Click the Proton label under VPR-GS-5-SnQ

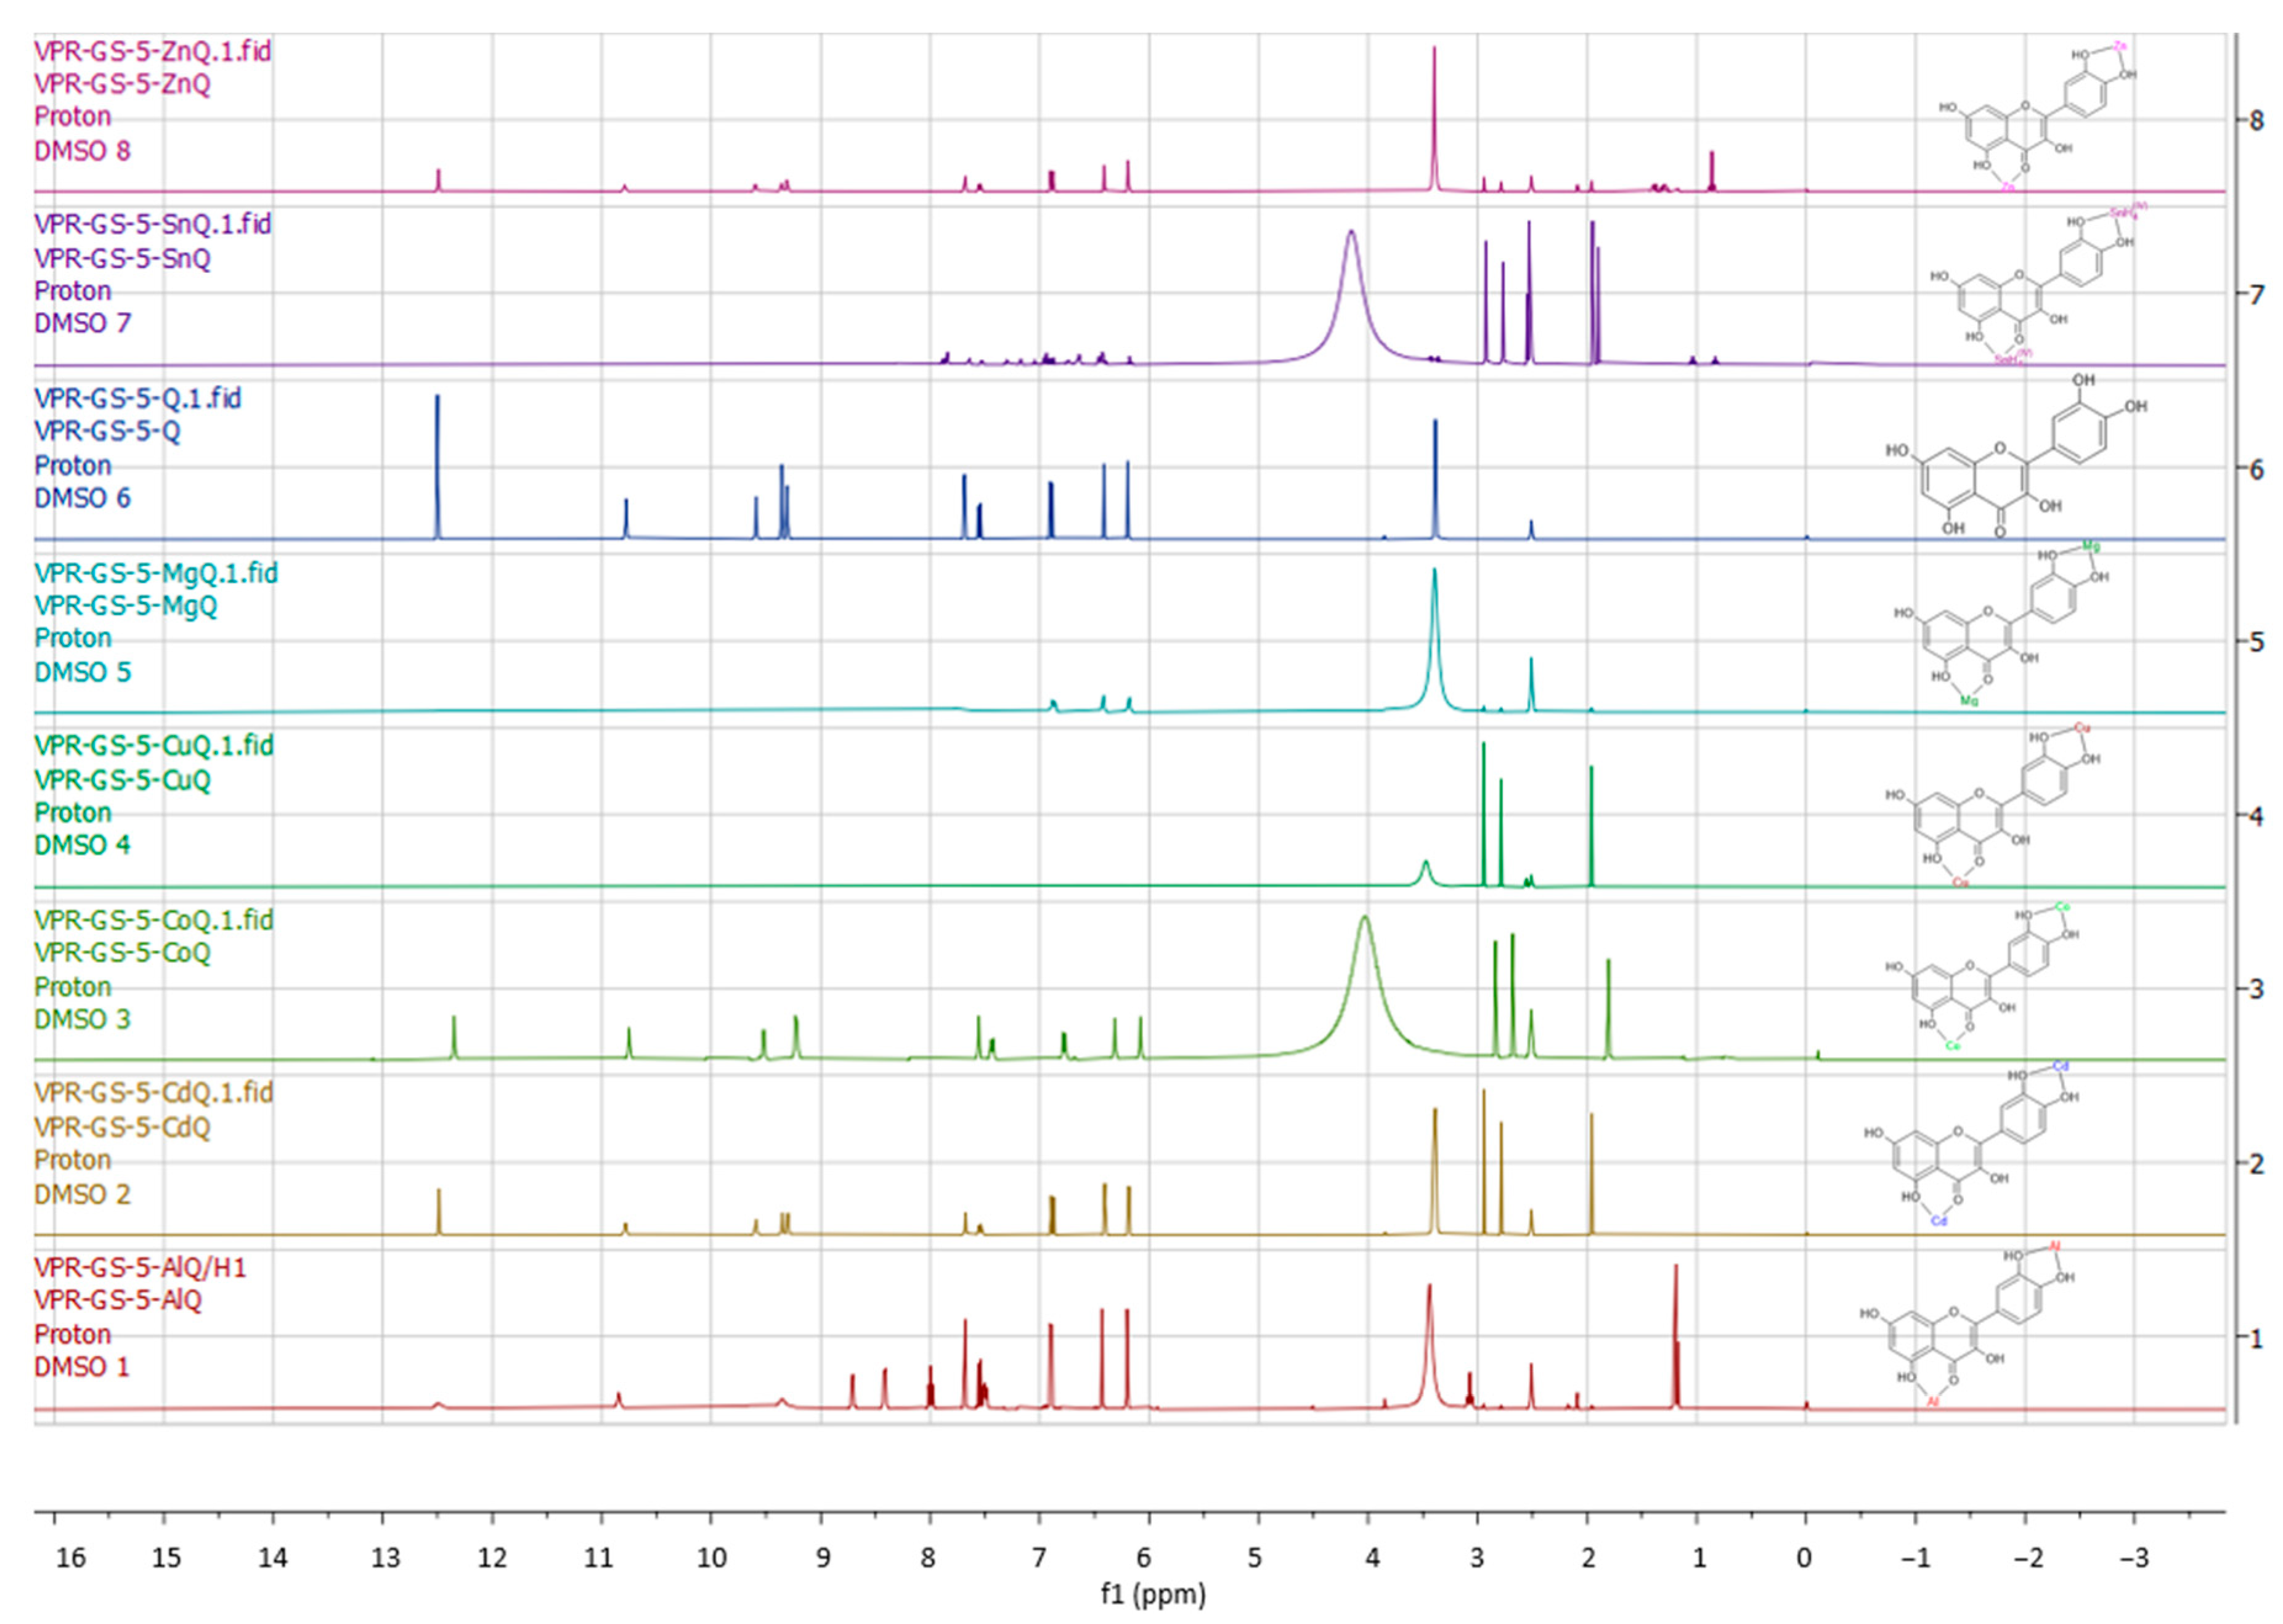pos(72,291)
